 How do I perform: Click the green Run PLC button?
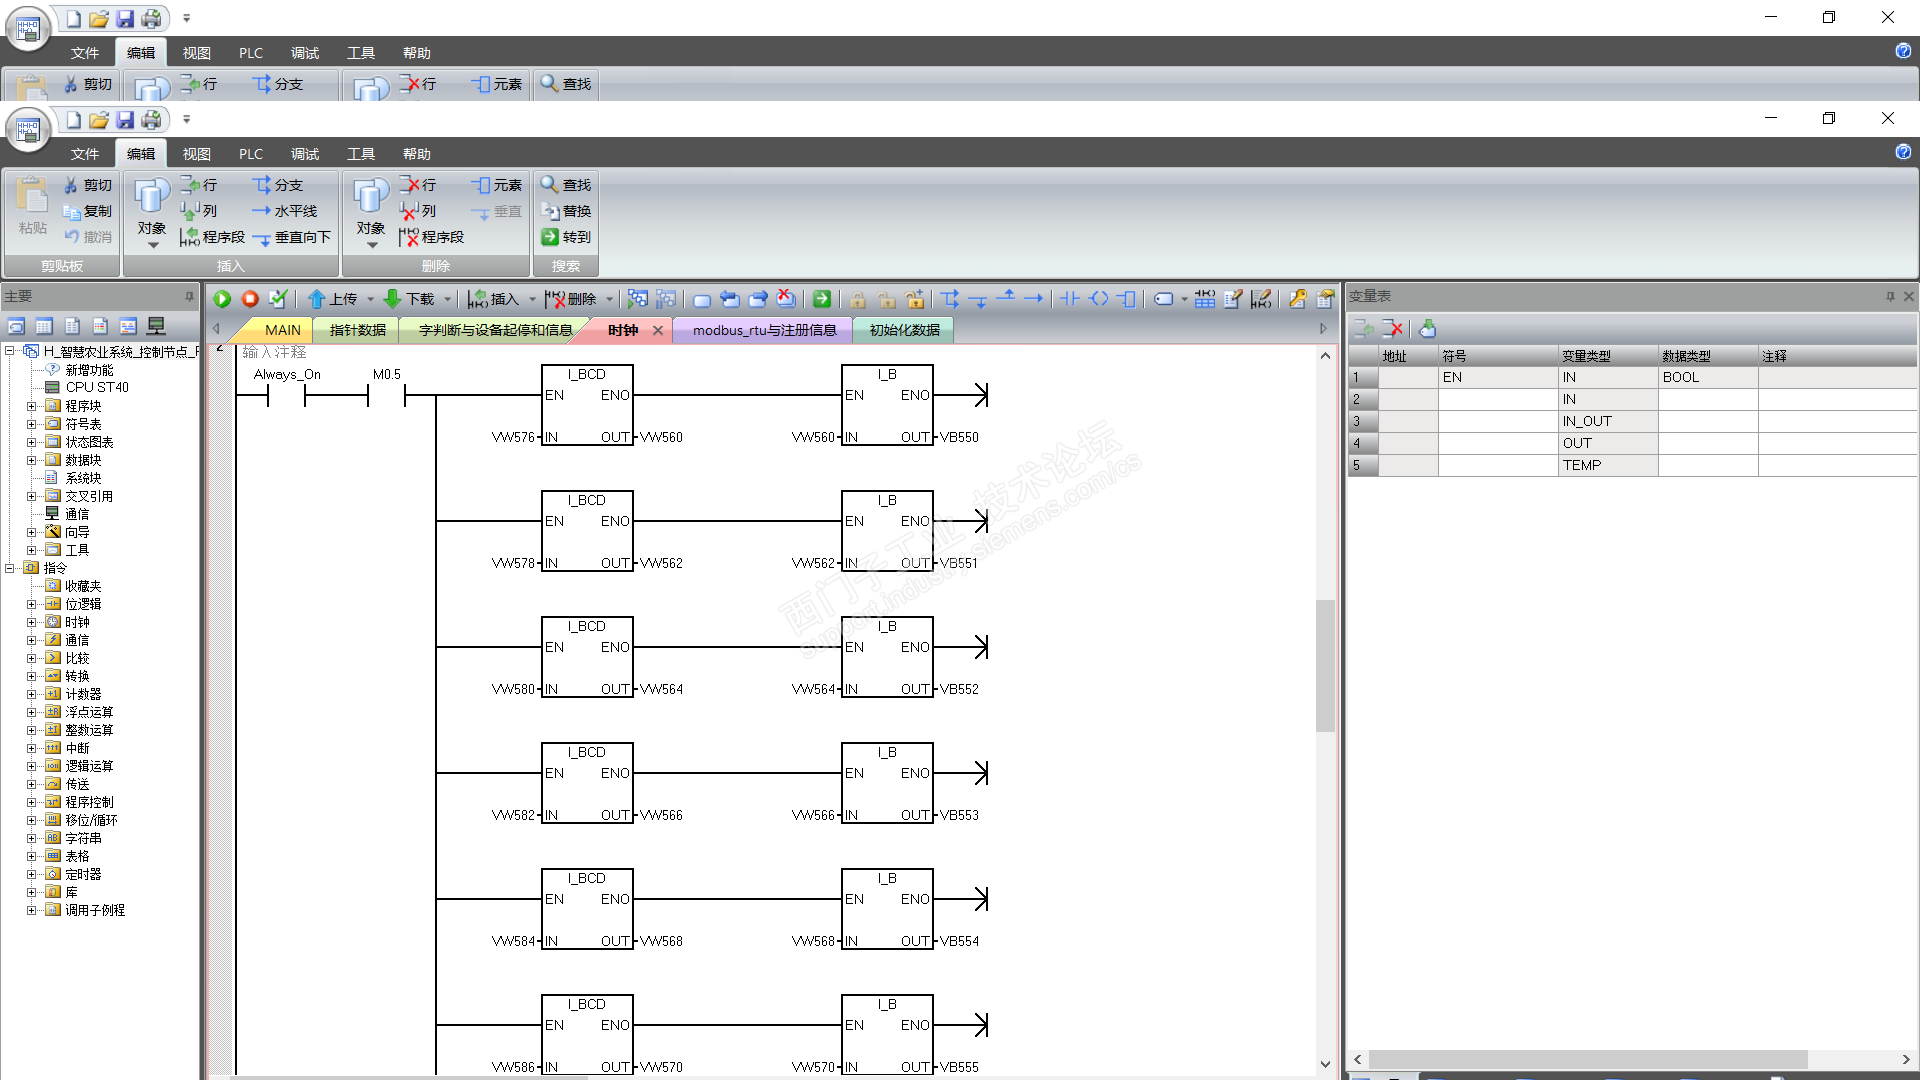[222, 299]
